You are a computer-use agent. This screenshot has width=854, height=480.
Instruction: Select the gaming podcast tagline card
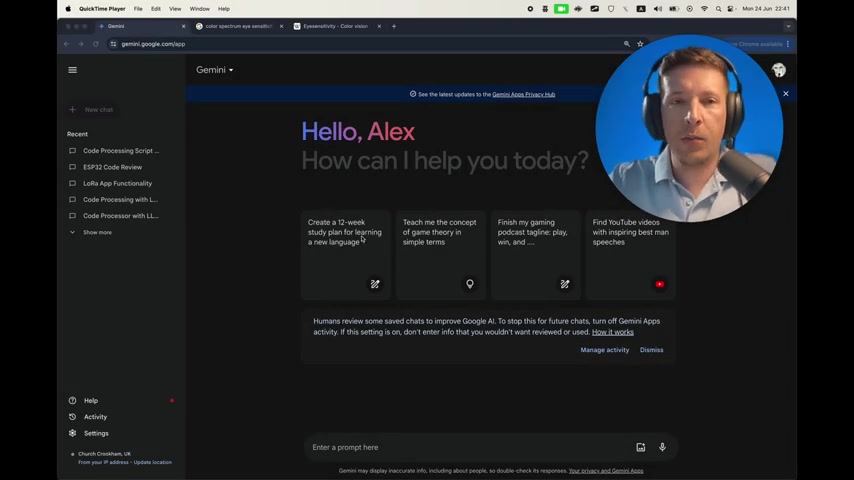pos(536,255)
